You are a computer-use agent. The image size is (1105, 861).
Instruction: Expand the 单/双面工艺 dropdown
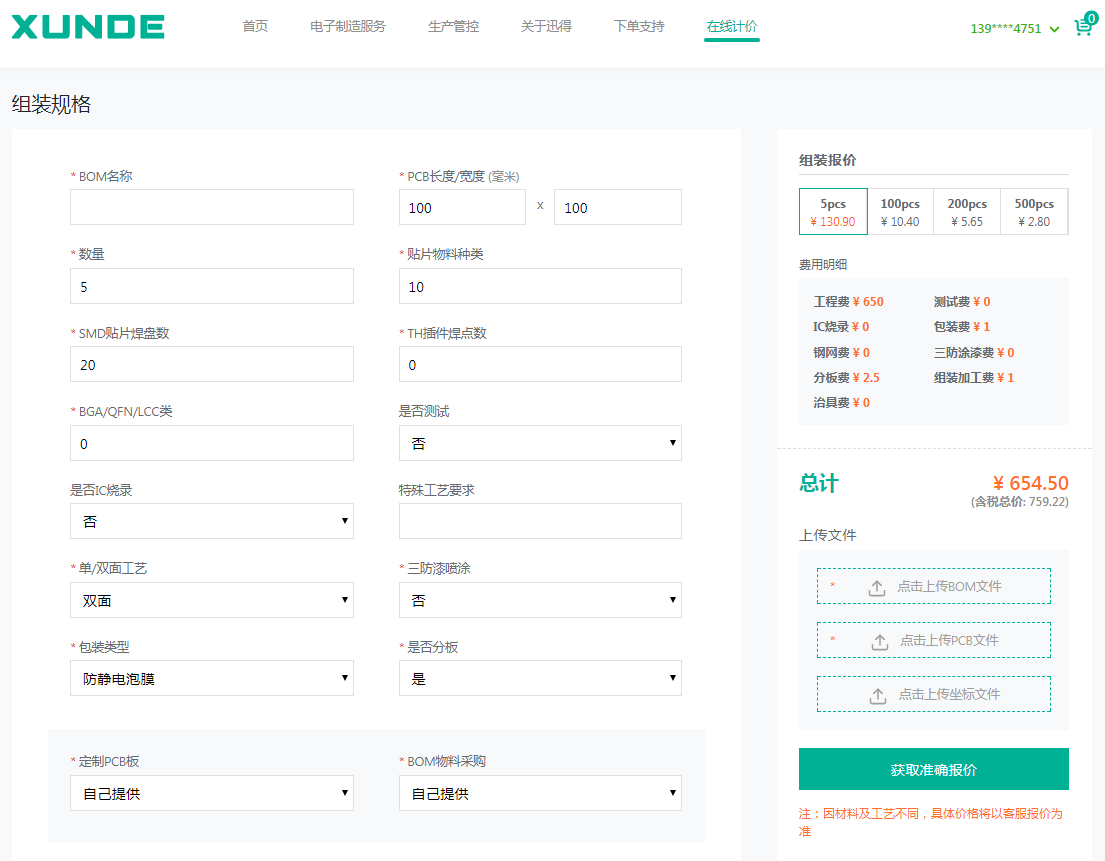tap(212, 600)
